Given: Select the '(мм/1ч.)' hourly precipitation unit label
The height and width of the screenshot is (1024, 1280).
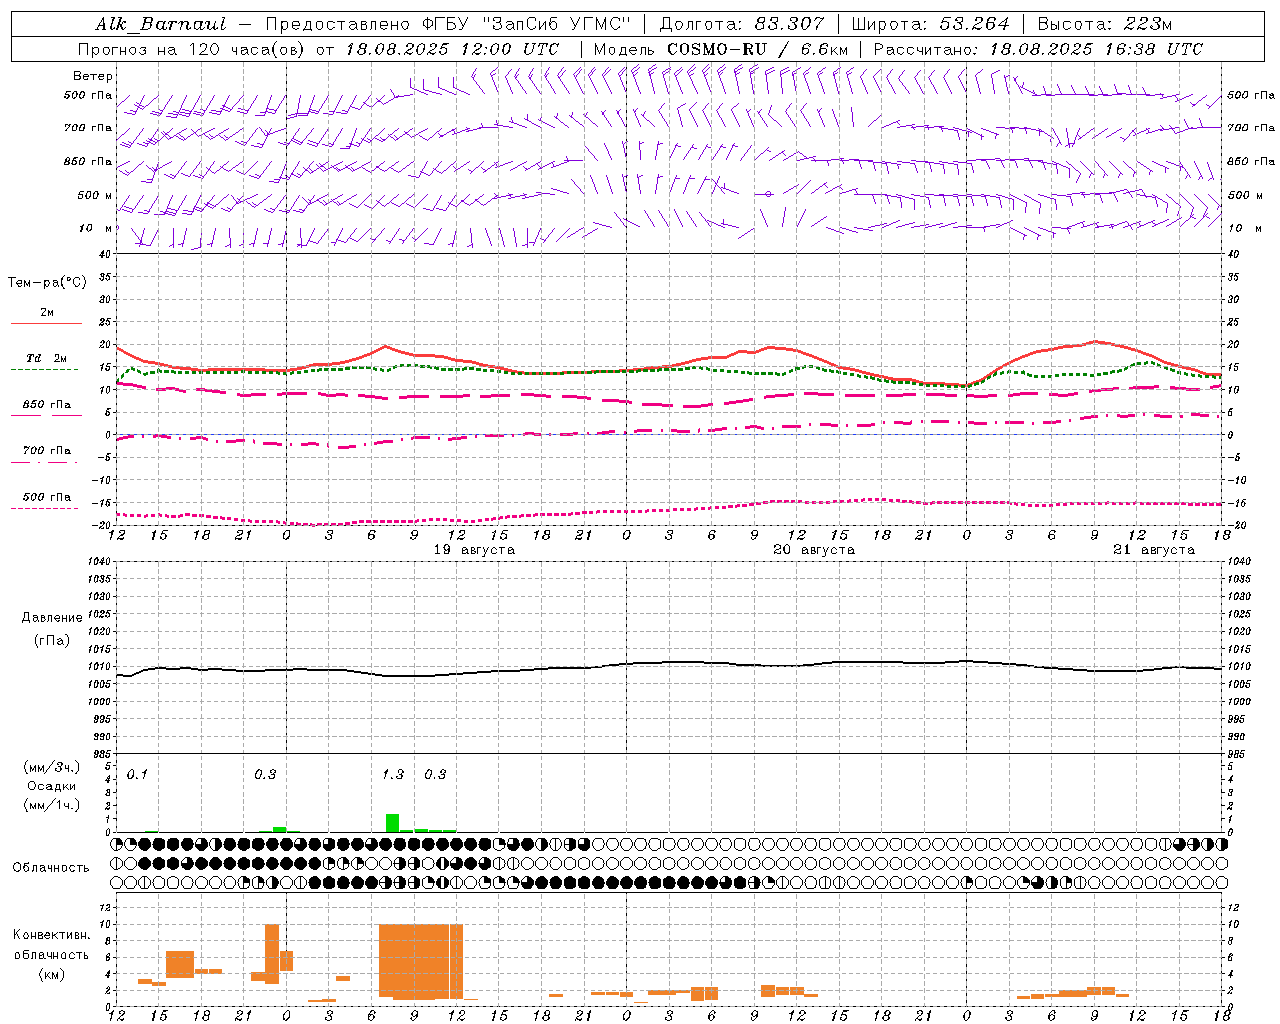Looking at the screenshot, I should (52, 805).
